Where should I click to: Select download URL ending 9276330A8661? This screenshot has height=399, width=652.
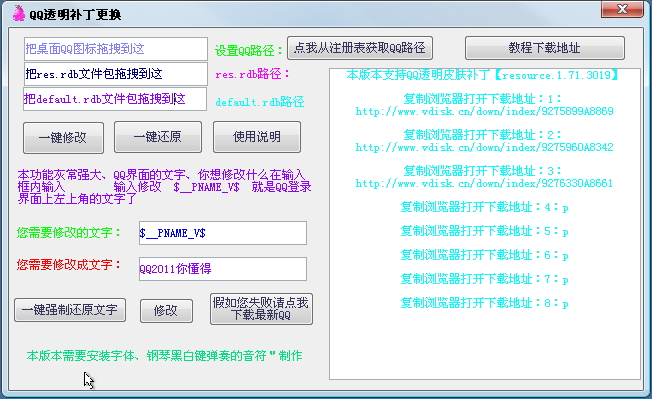(x=484, y=183)
